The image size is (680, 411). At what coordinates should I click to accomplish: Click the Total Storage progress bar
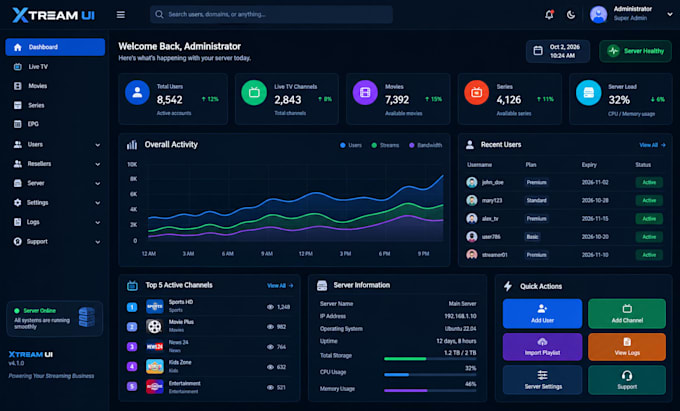(430, 359)
